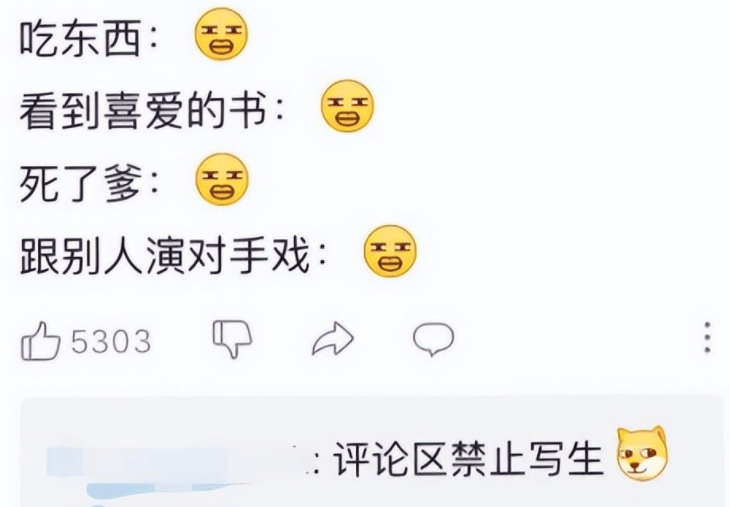
Task: Tap the emoji after 死了爹
Action: pos(222,179)
